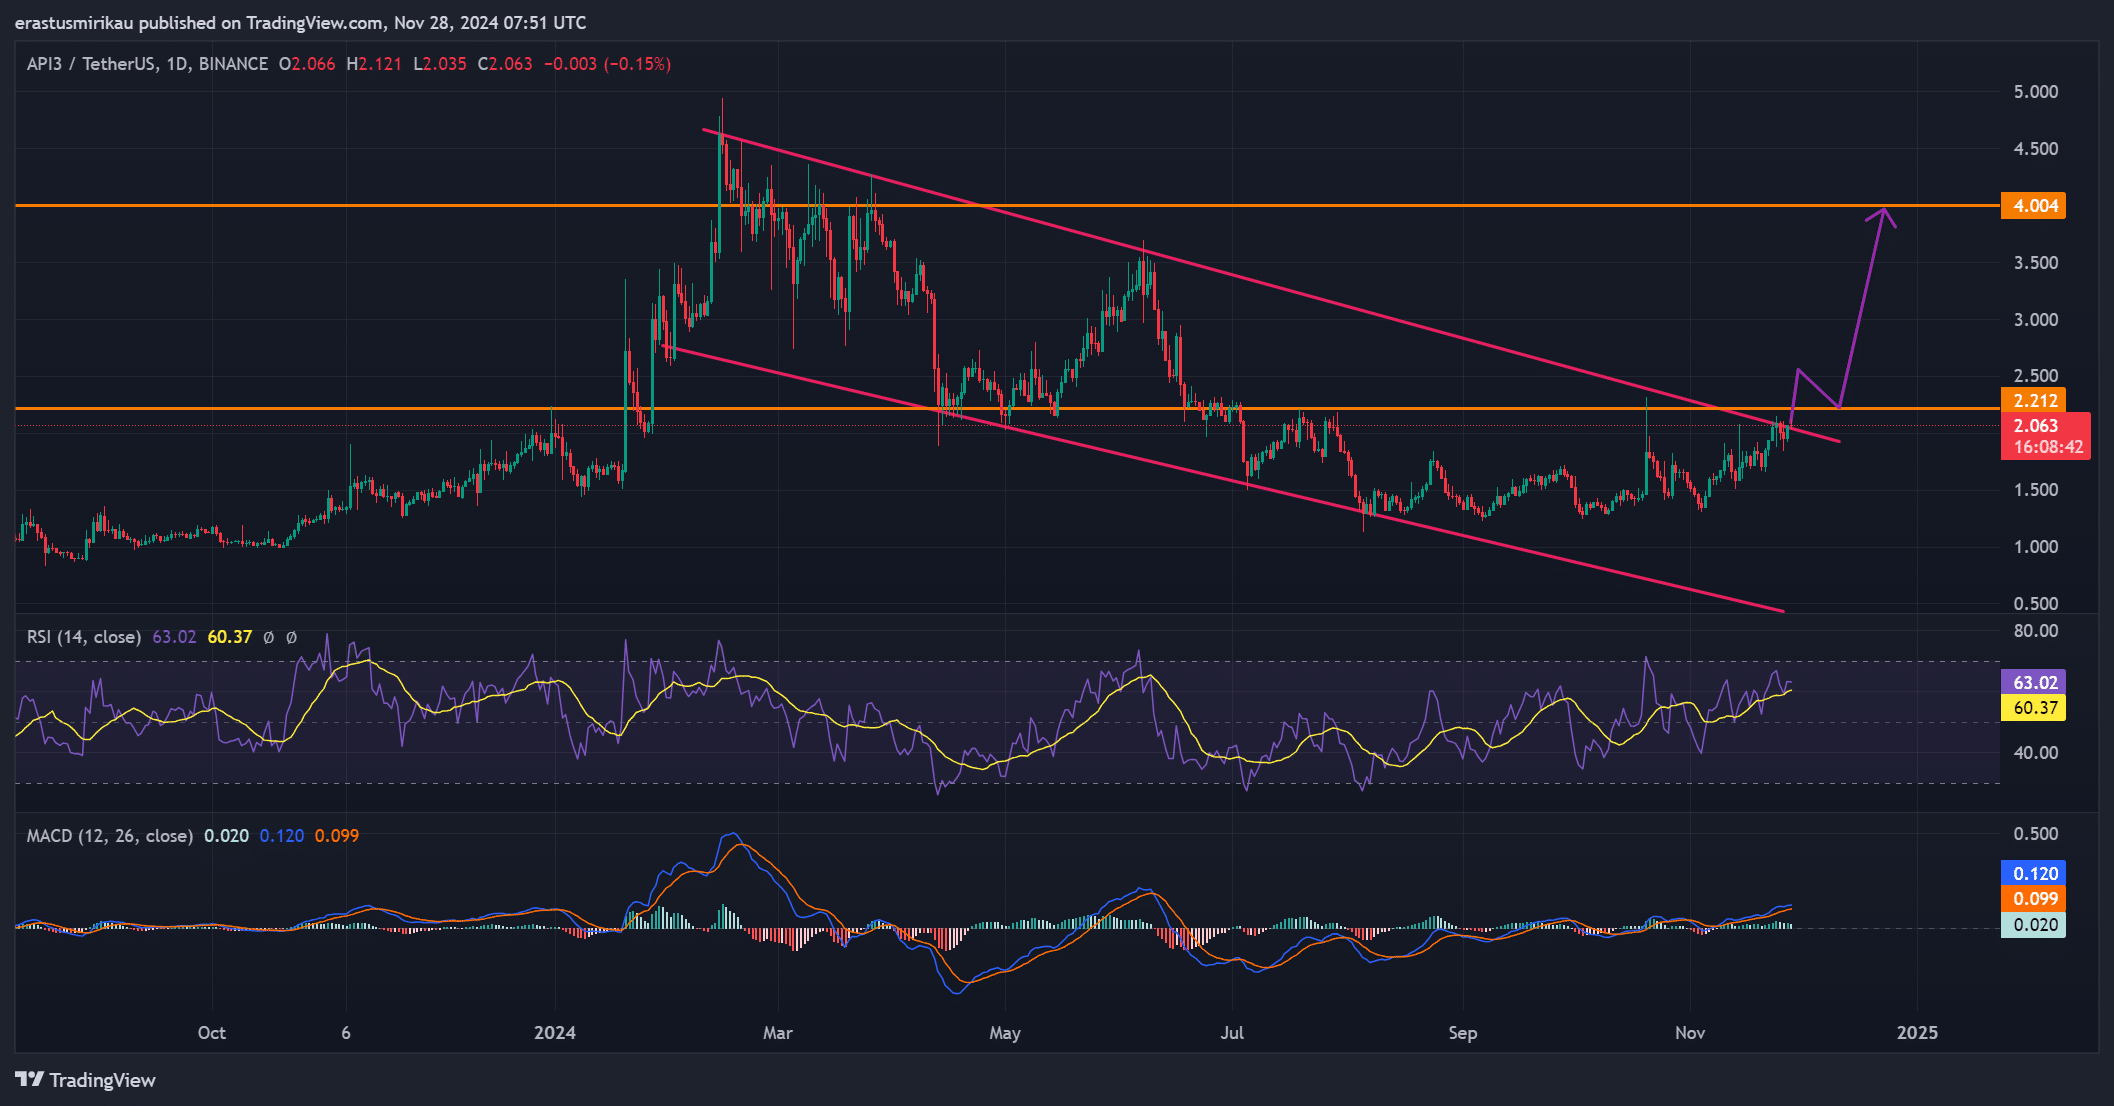Click the TradingView logo at bottom left
The image size is (2114, 1106).
click(86, 1080)
